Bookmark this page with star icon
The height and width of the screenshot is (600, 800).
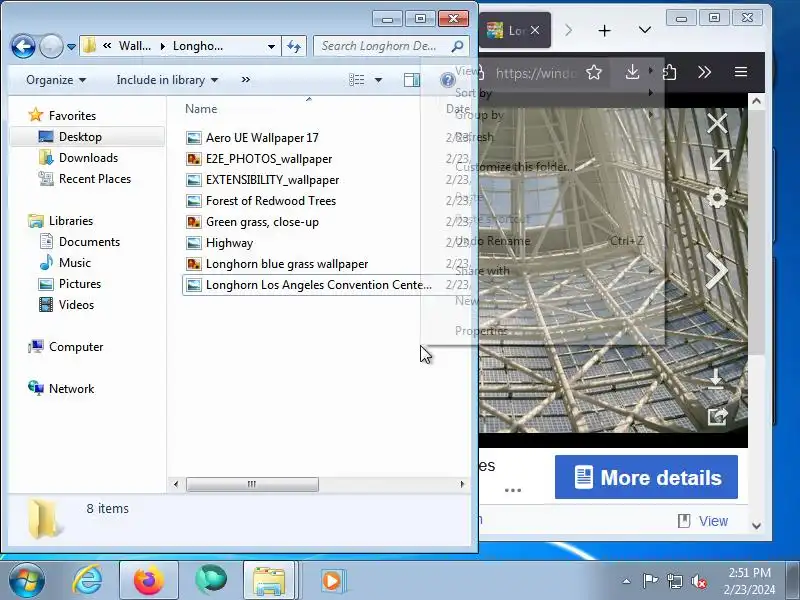click(594, 72)
